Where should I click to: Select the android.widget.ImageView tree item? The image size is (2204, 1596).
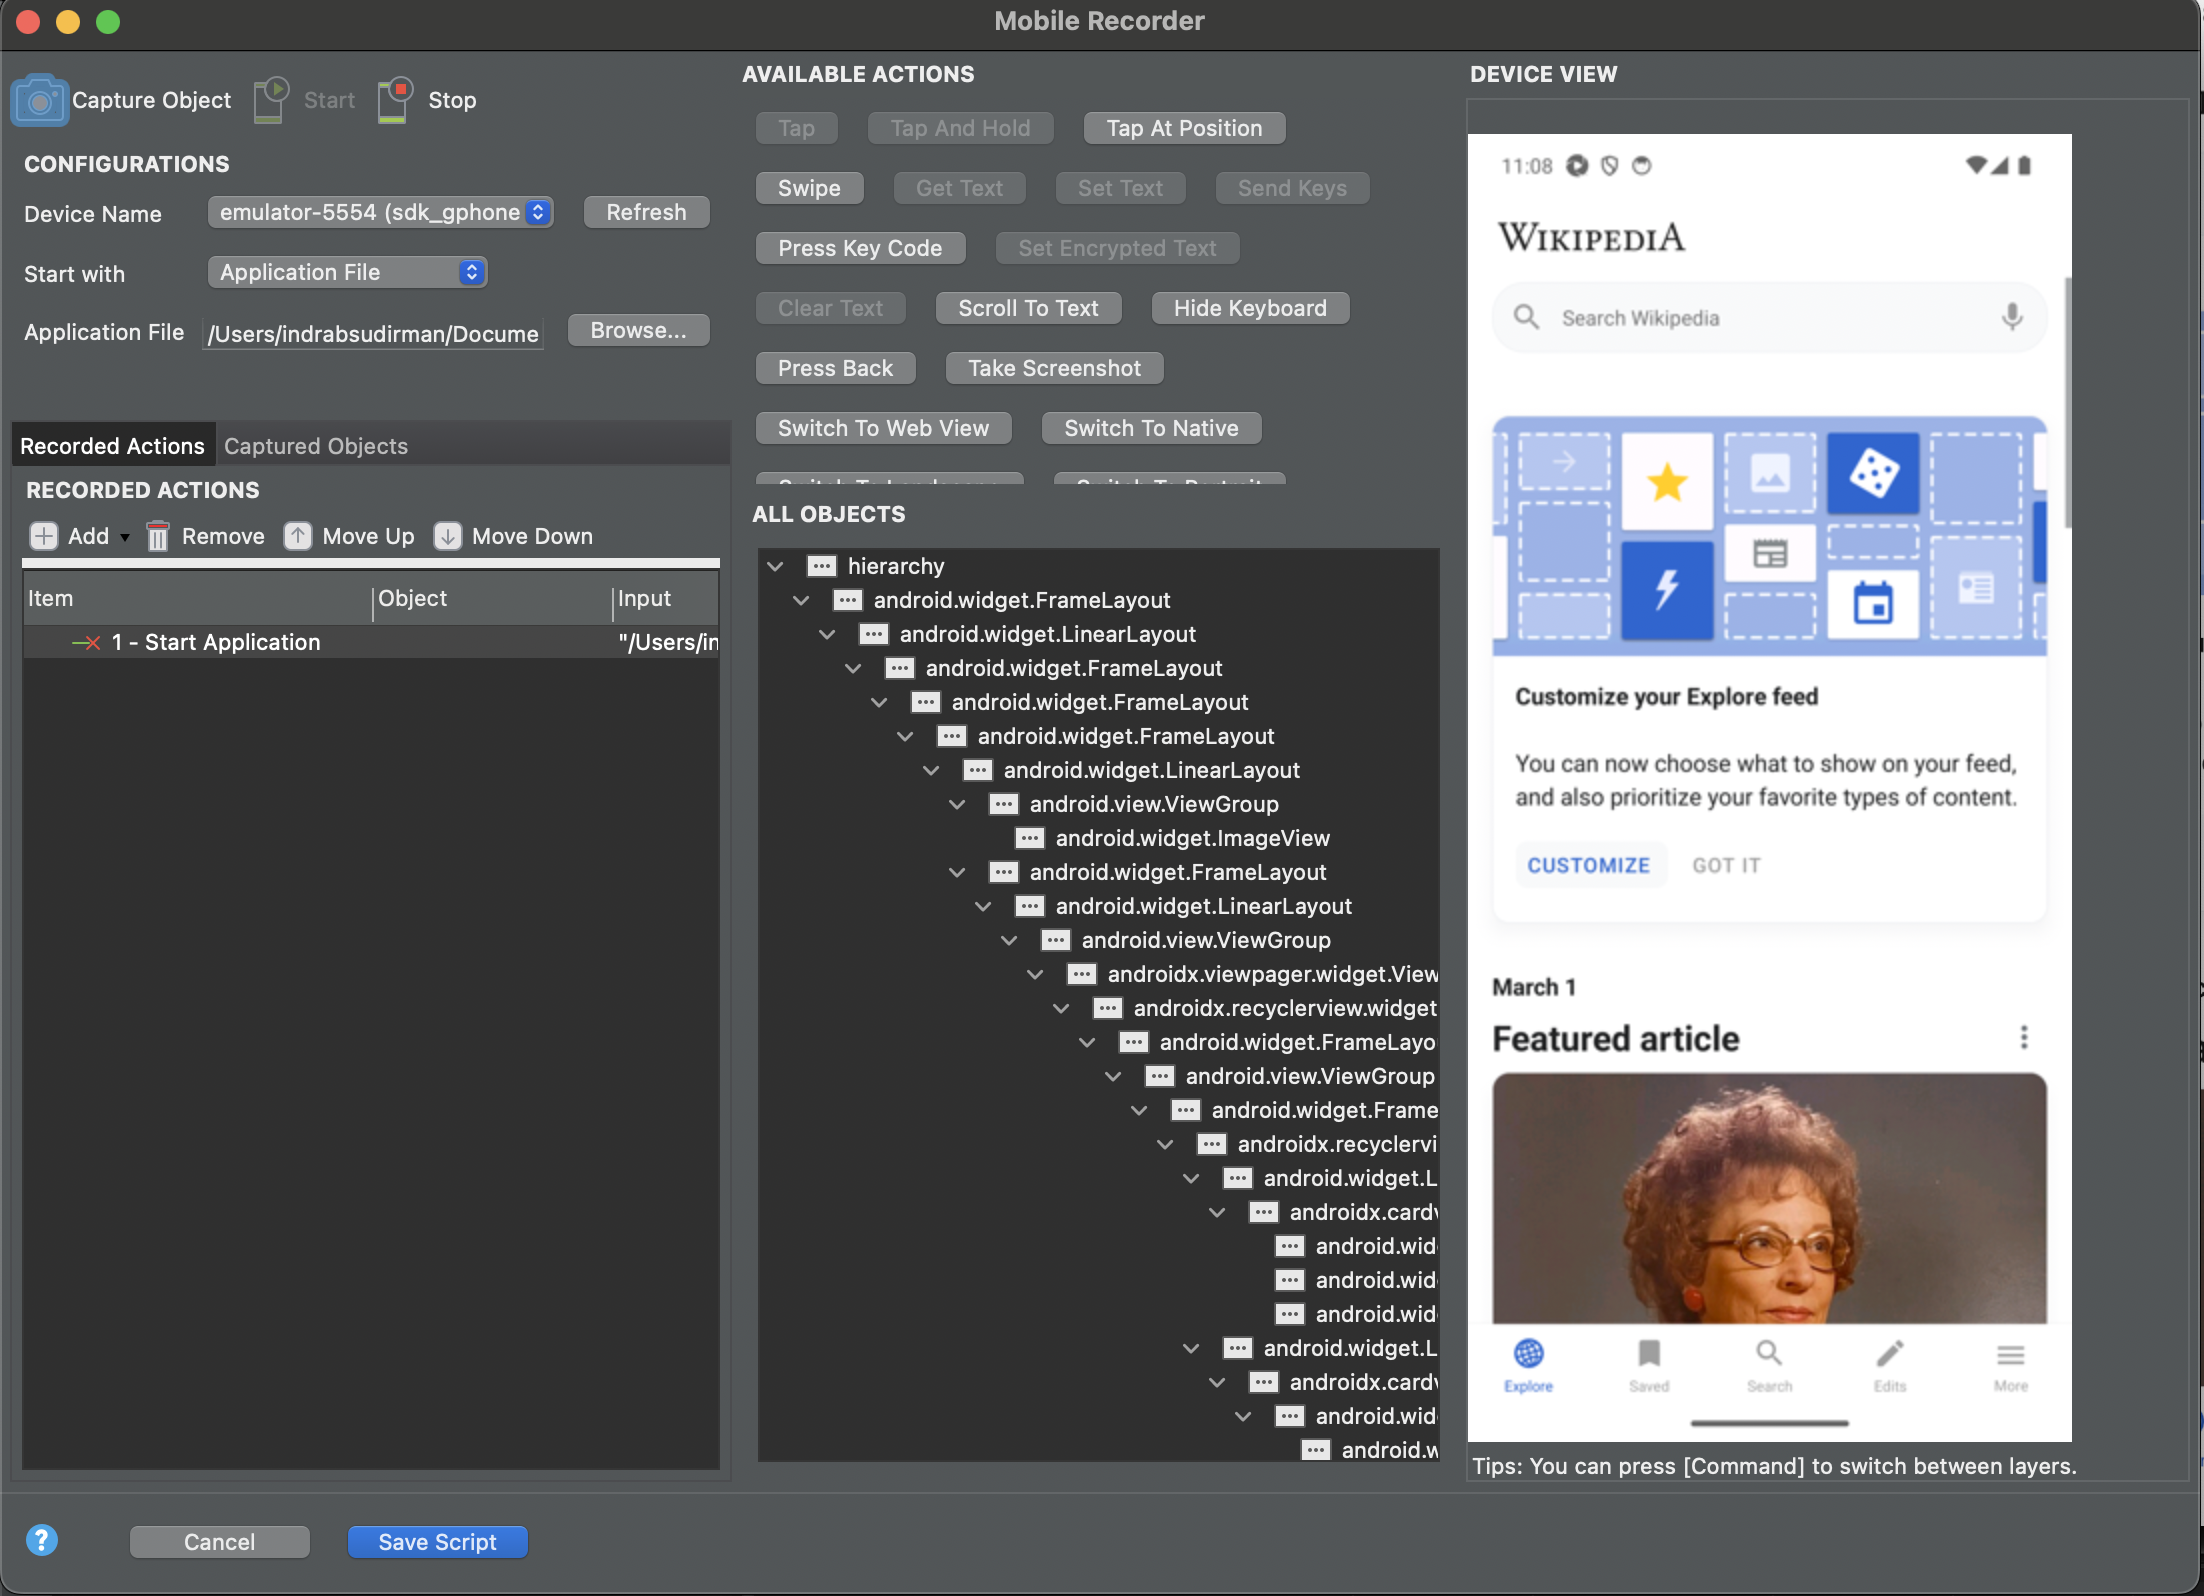pos(1192,838)
